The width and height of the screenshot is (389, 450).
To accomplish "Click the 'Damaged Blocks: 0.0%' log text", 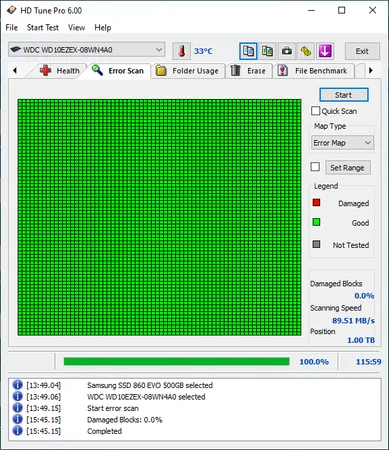I will 124,420.
